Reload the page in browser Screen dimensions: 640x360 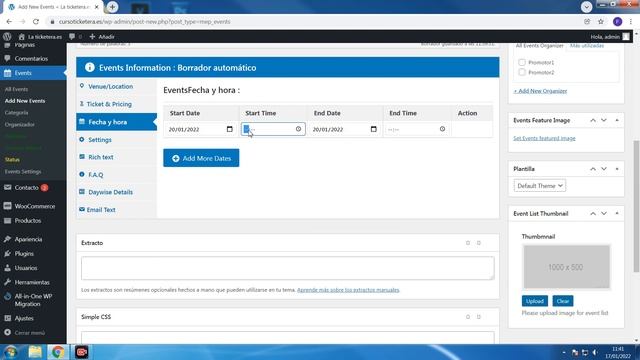point(36,22)
